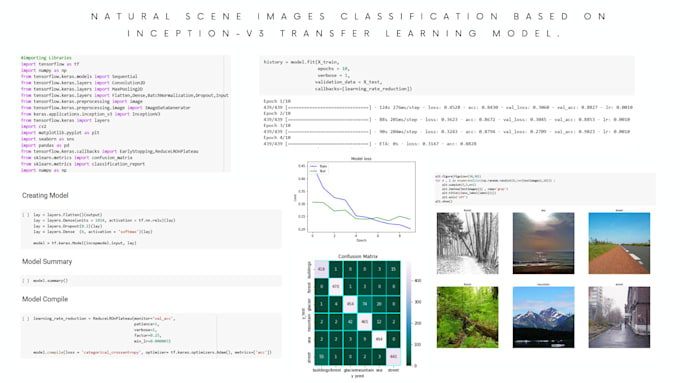Click the "epochs = 10," argument line
Screen dimensions: 680x383
pos(333,69)
